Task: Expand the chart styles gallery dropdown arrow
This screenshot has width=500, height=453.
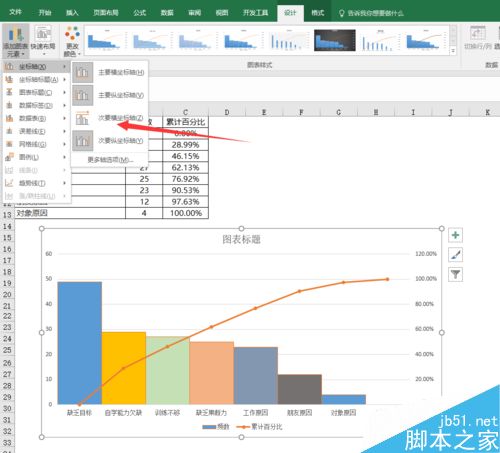Action: pyautogui.click(x=453, y=51)
